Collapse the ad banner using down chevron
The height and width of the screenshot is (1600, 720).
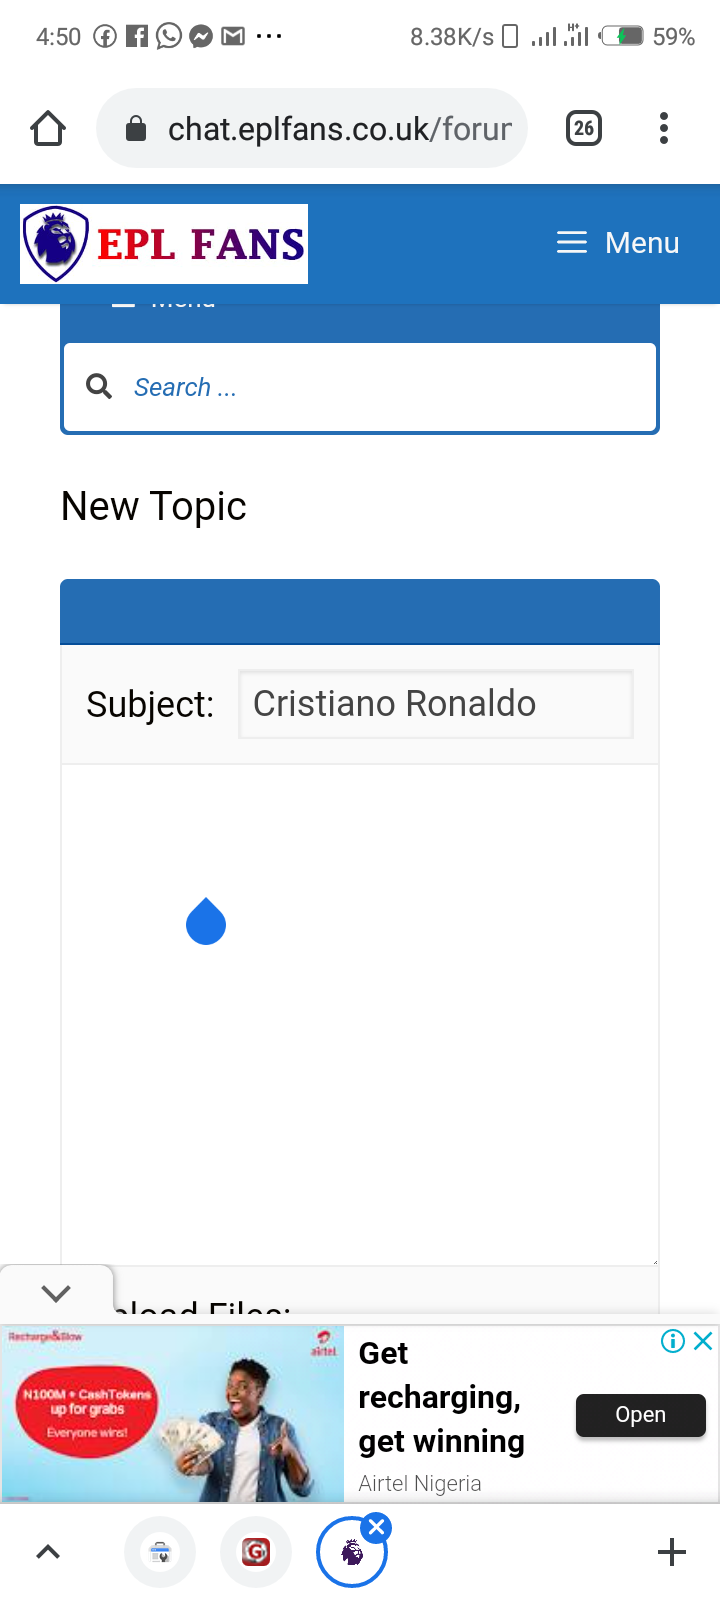coord(56,1292)
